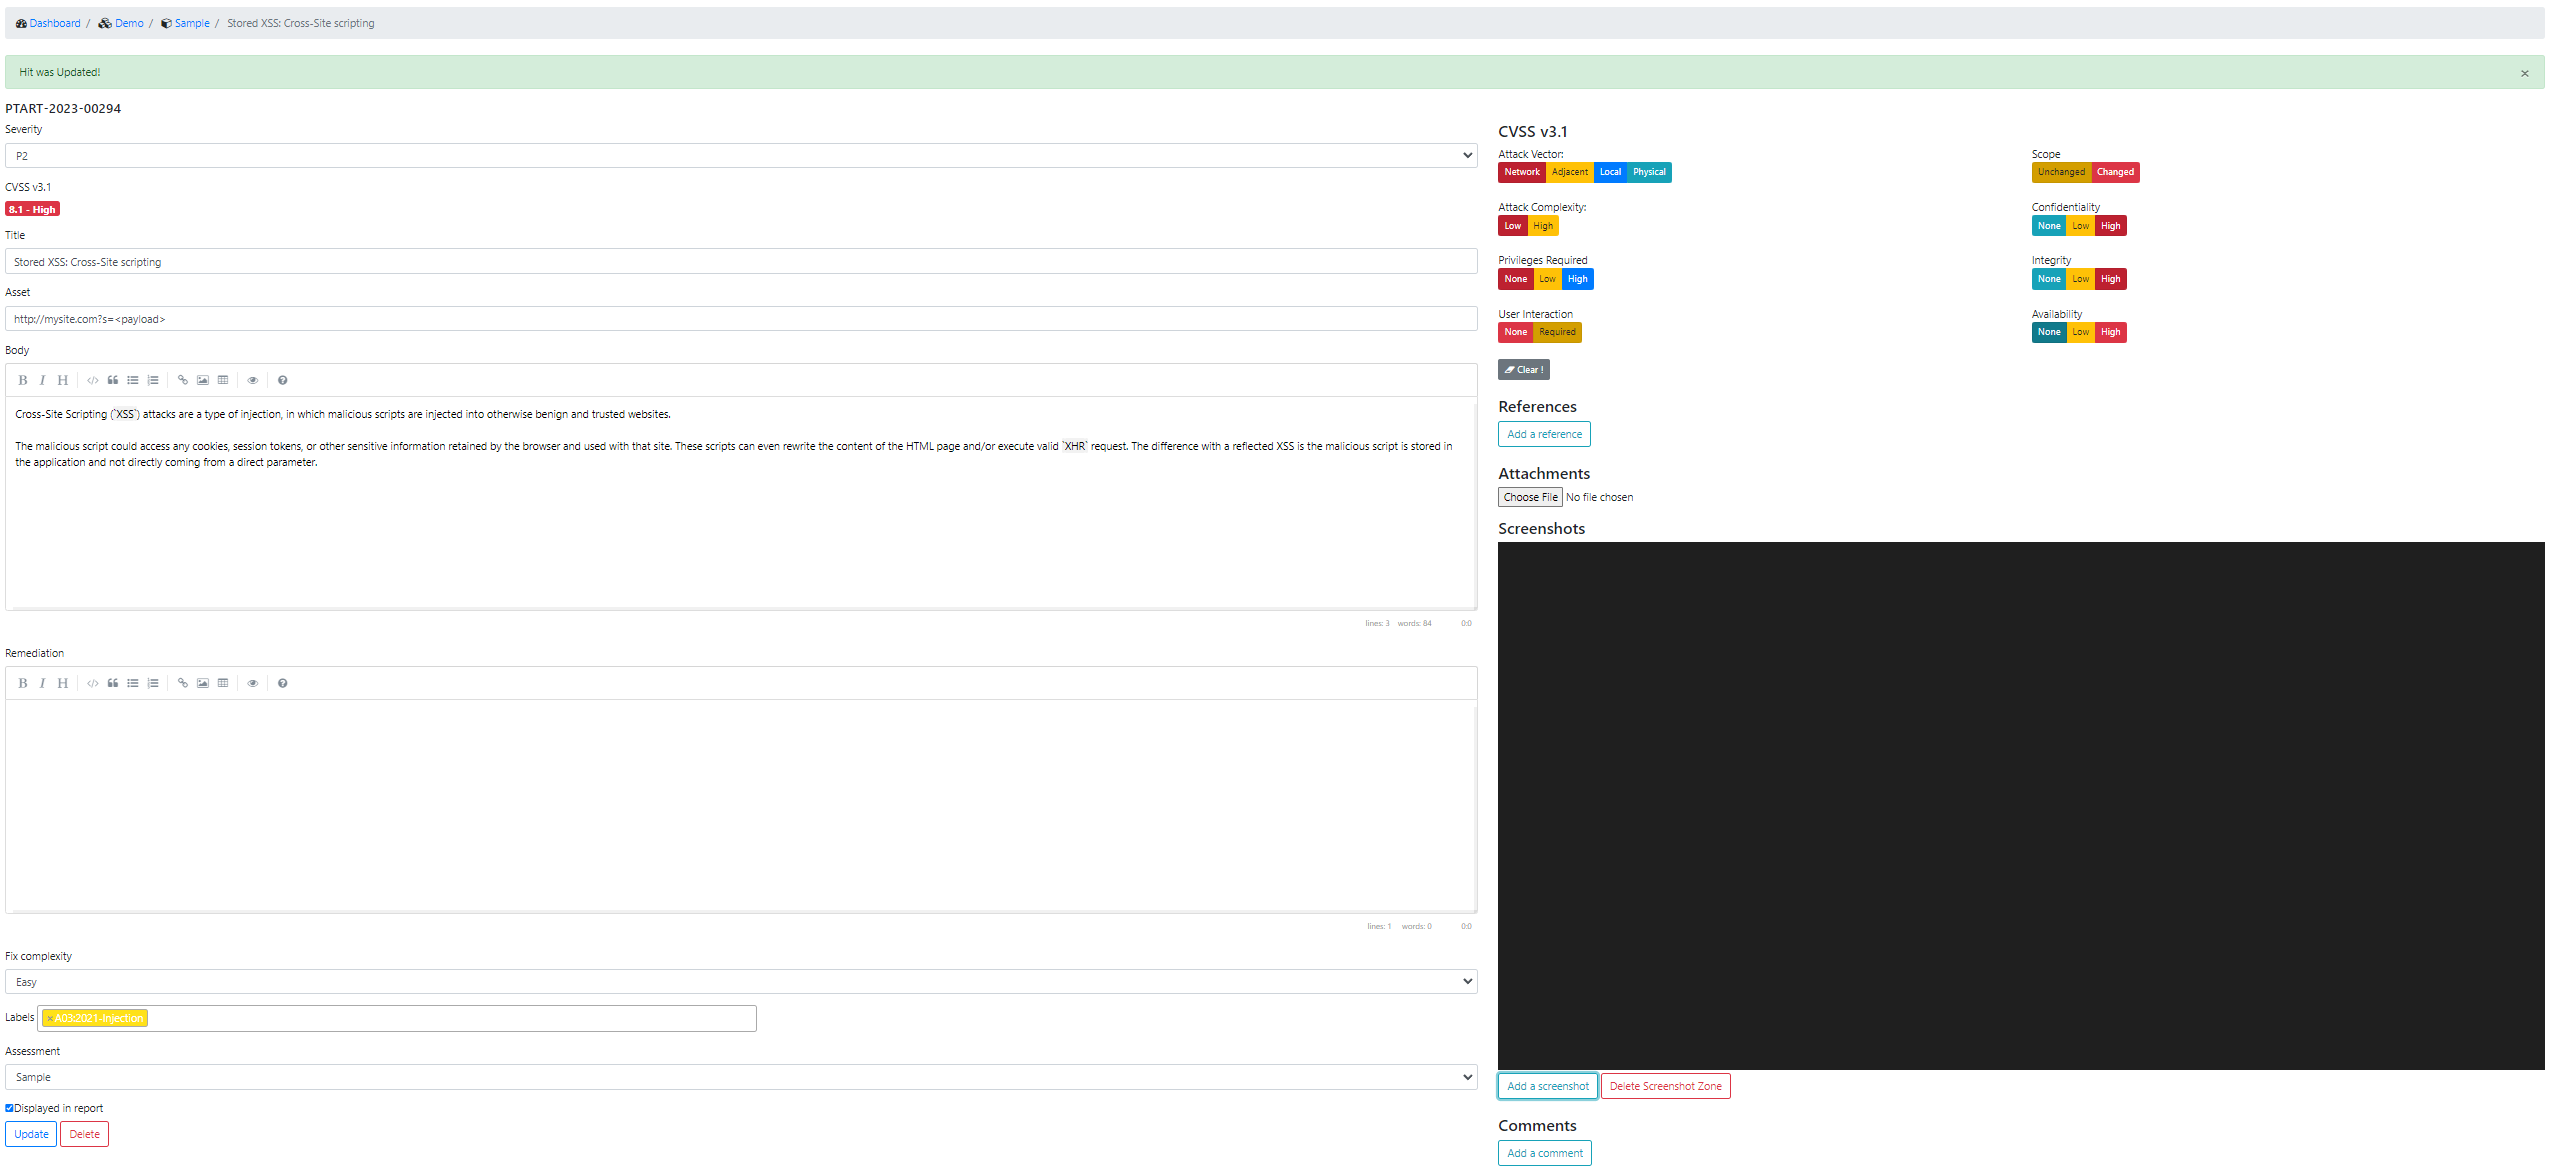
Task: Click Add a reference button
Action: [x=1544, y=434]
